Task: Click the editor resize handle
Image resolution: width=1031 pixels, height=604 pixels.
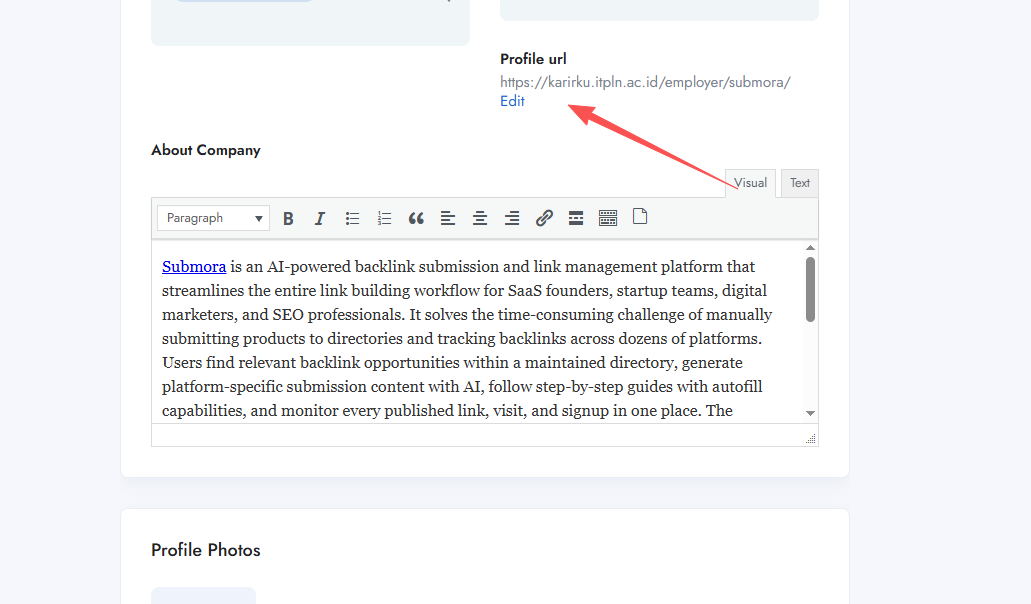Action: point(811,439)
